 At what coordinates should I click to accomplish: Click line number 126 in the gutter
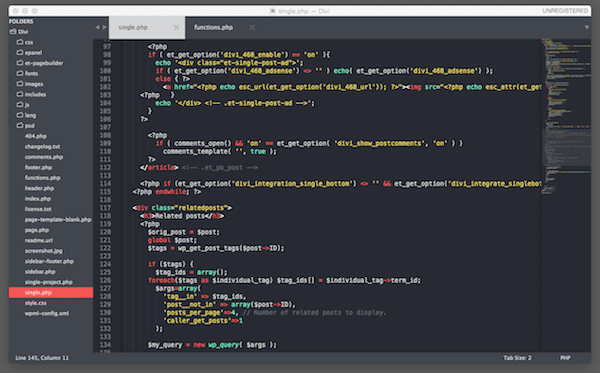[105, 280]
